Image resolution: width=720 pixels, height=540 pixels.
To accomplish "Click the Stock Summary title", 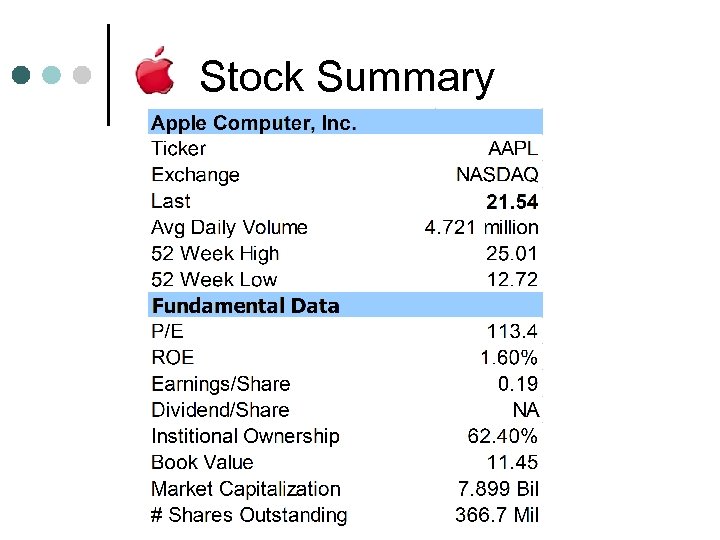I will pyautogui.click(x=346, y=77).
